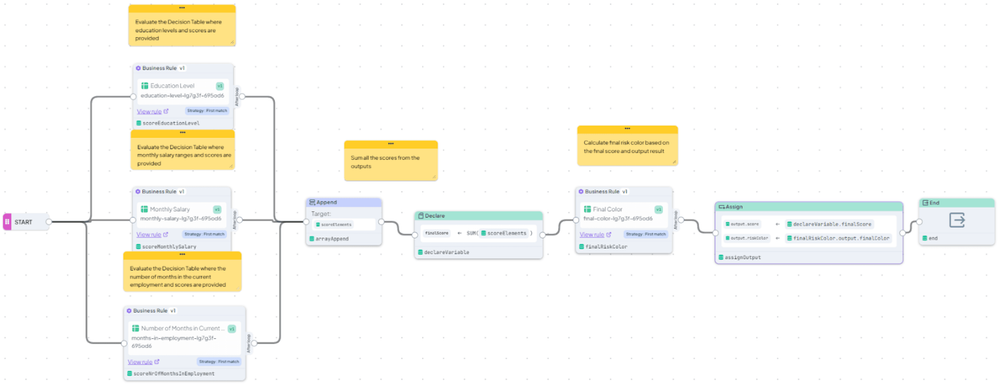Open the menu dots on the months in employment sticky note

(182, 254)
